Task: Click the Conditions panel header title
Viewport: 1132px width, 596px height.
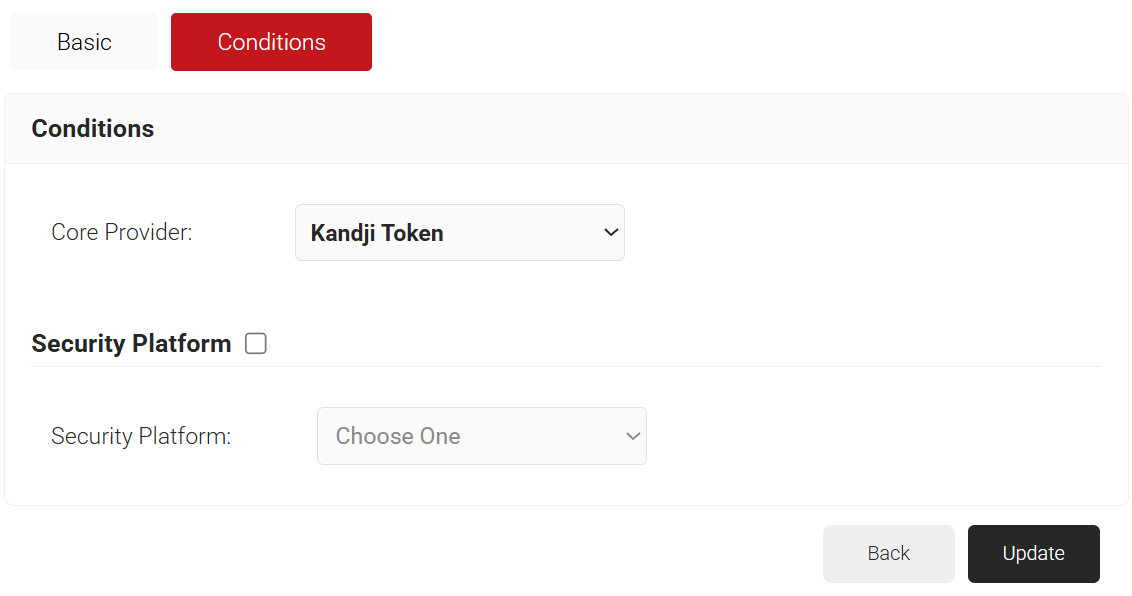Action: coord(93,129)
